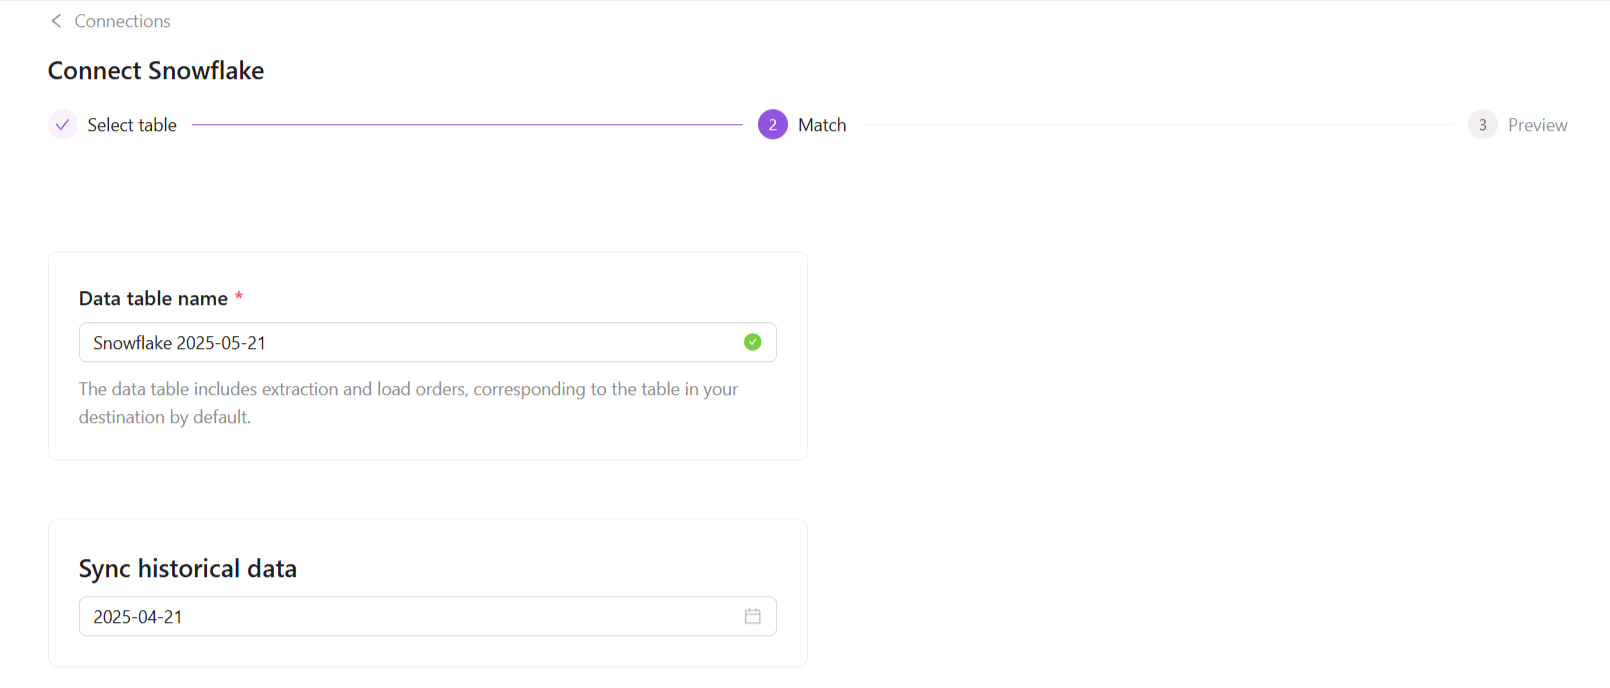Image resolution: width=1610 pixels, height=688 pixels.
Task: Click the completed checkmark step icon
Action: (63, 125)
